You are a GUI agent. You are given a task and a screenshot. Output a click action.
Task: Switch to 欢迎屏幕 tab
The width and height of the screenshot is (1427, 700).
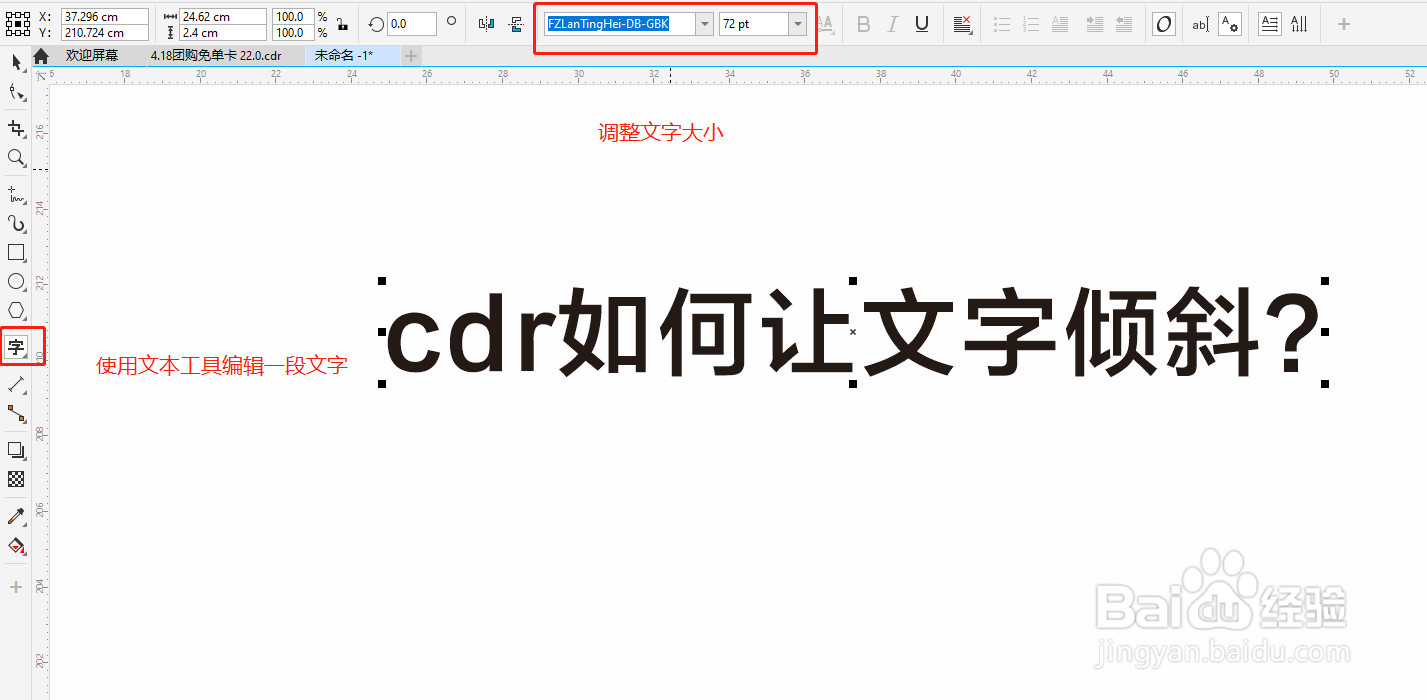pos(92,56)
